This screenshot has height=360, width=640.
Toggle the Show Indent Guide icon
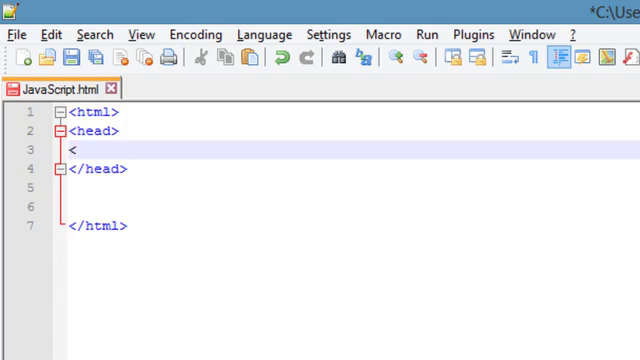coord(559,57)
